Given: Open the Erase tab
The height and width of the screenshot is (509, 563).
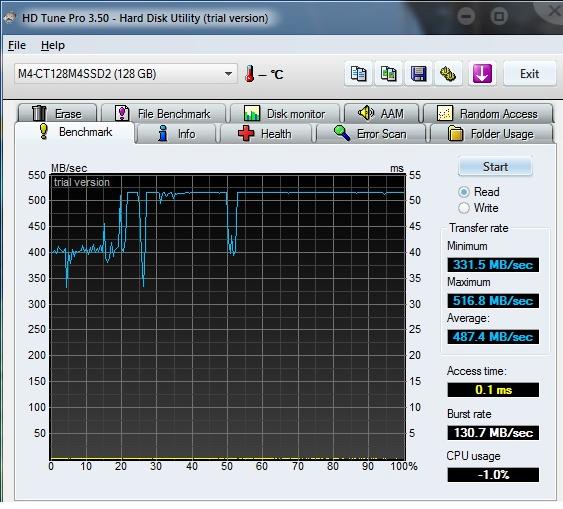Looking at the screenshot, I should click(57, 113).
